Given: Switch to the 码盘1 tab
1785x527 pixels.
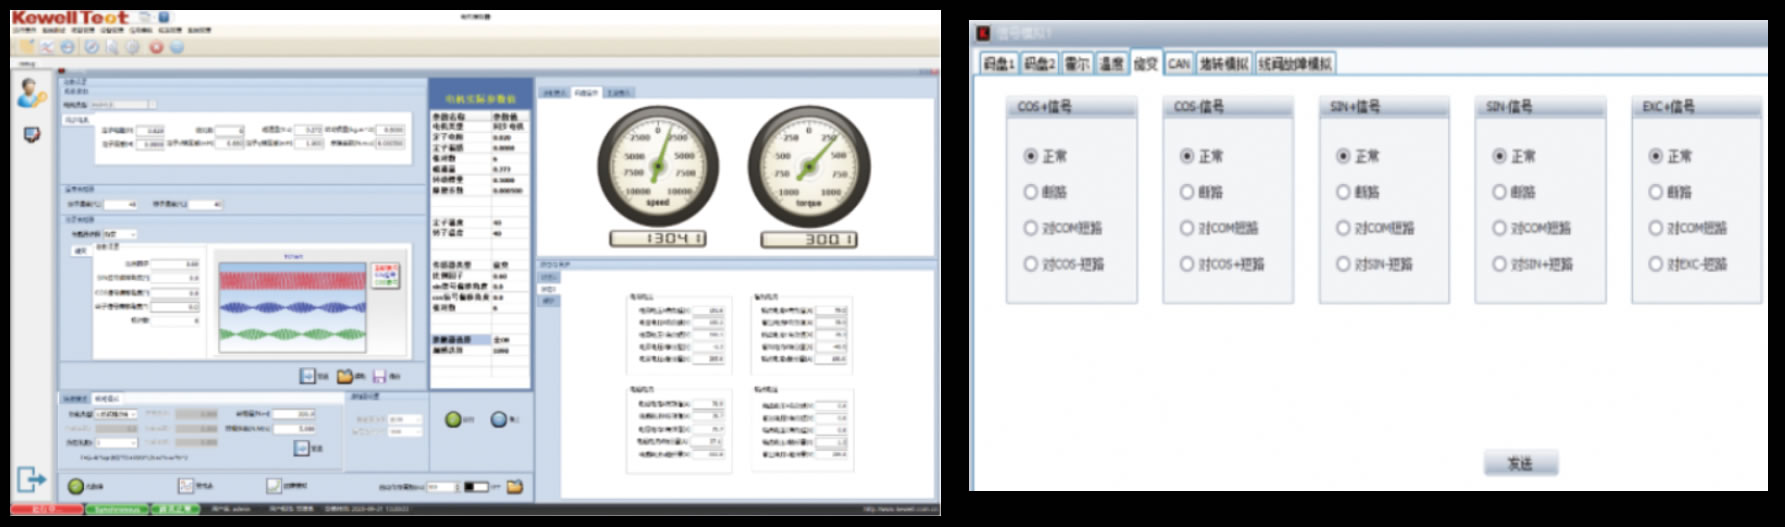Looking at the screenshot, I should click(998, 64).
